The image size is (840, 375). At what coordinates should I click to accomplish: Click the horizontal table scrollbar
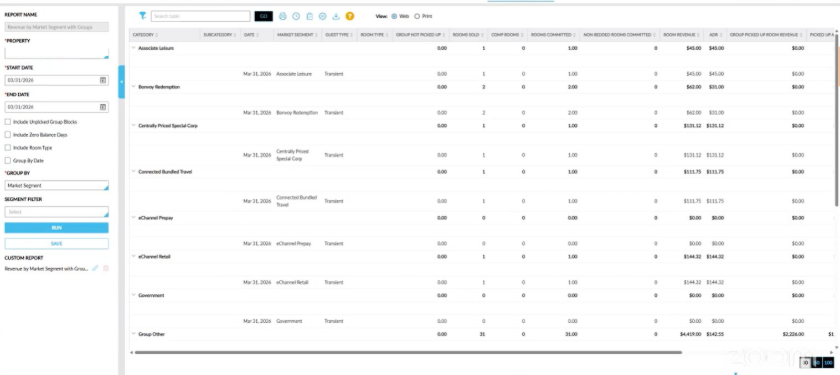[x=408, y=352]
